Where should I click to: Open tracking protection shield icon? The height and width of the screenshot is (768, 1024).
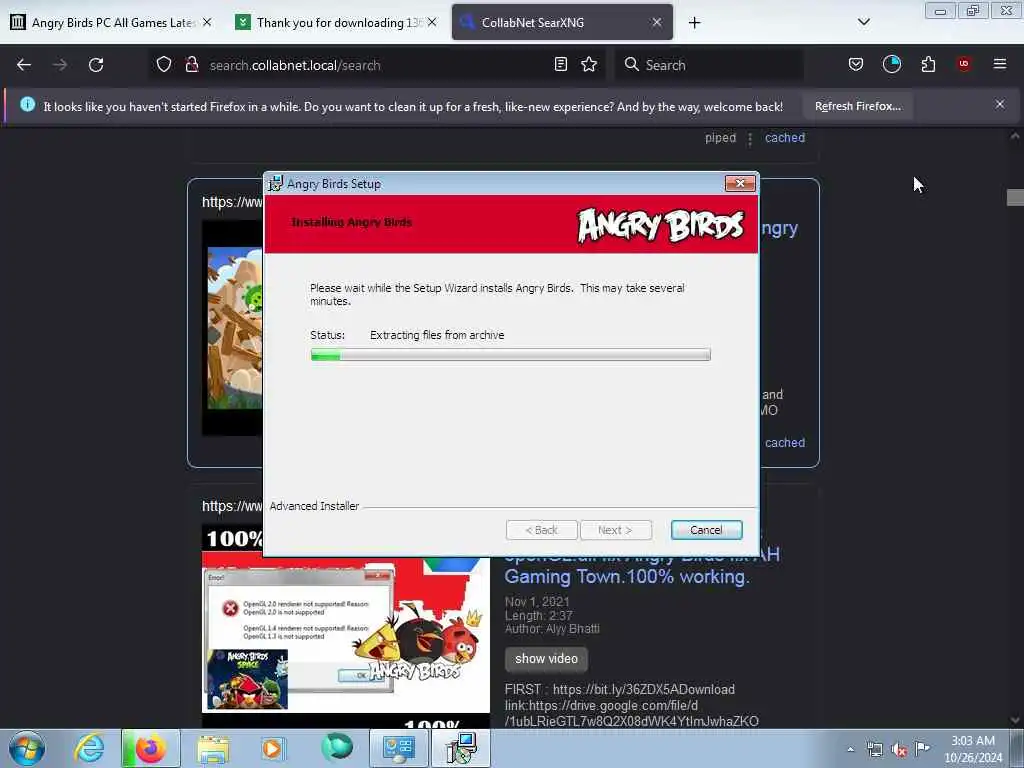[x=164, y=65]
